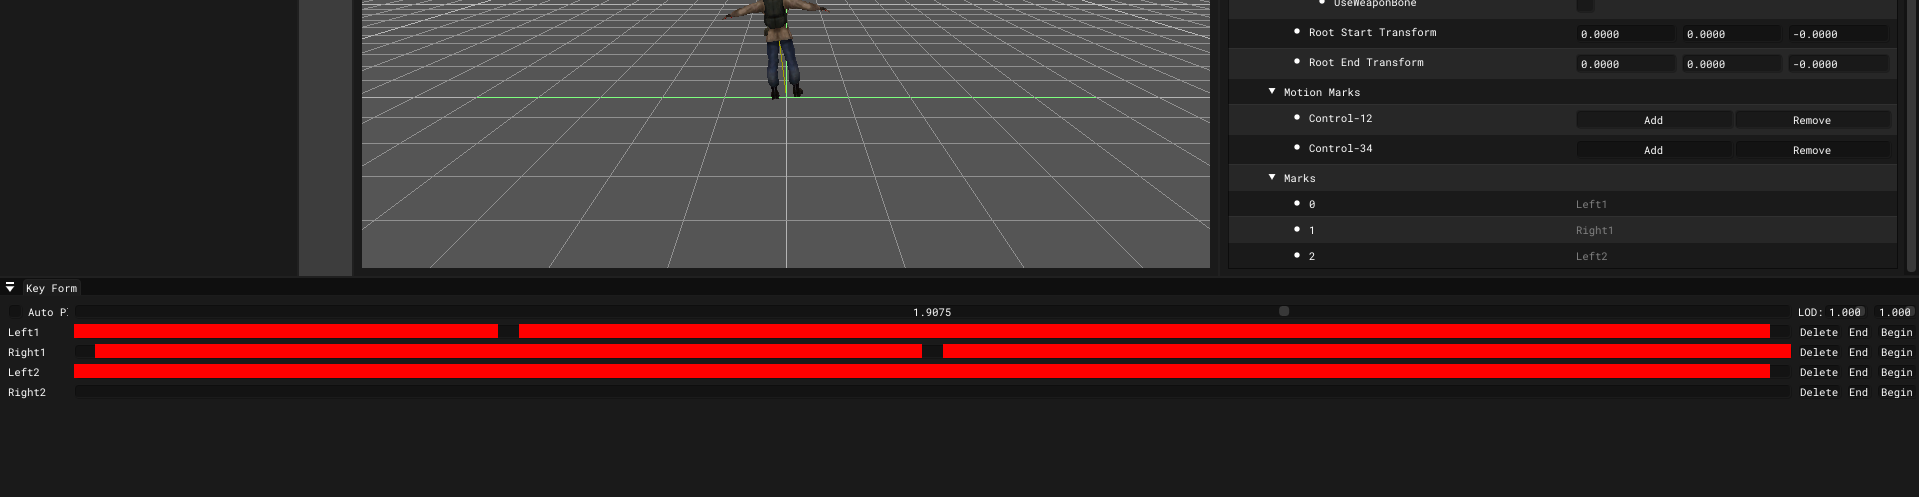The height and width of the screenshot is (497, 1919).
Task: Set End for Right2 row
Action: 1858,392
